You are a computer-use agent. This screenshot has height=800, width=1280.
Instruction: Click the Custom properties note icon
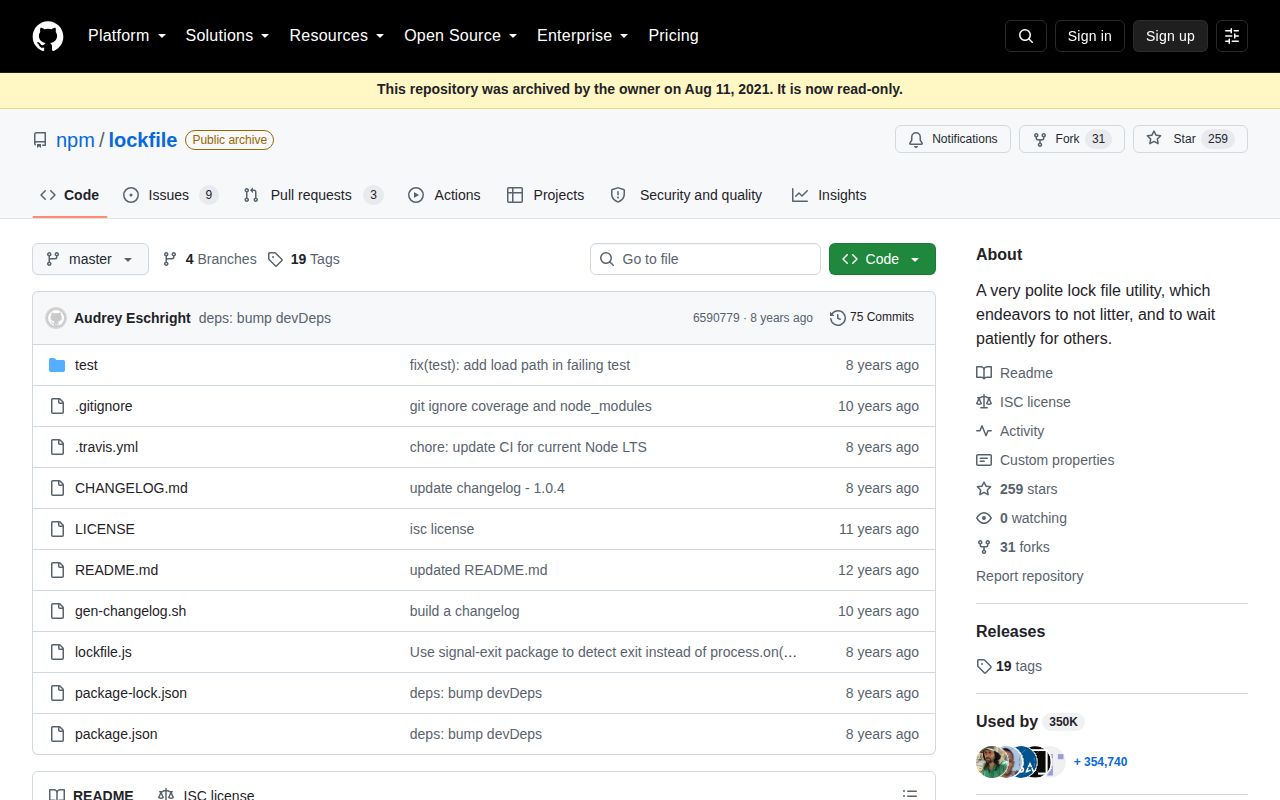point(984,460)
